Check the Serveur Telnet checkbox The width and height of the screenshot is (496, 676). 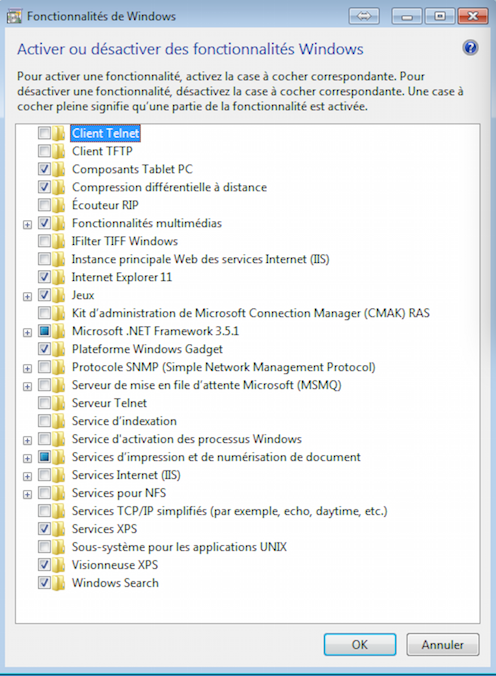click(44, 403)
